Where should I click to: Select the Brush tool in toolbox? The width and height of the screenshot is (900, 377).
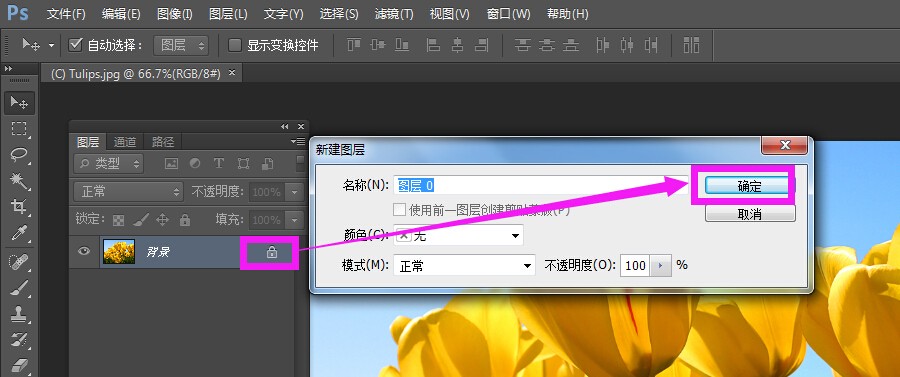click(x=20, y=287)
